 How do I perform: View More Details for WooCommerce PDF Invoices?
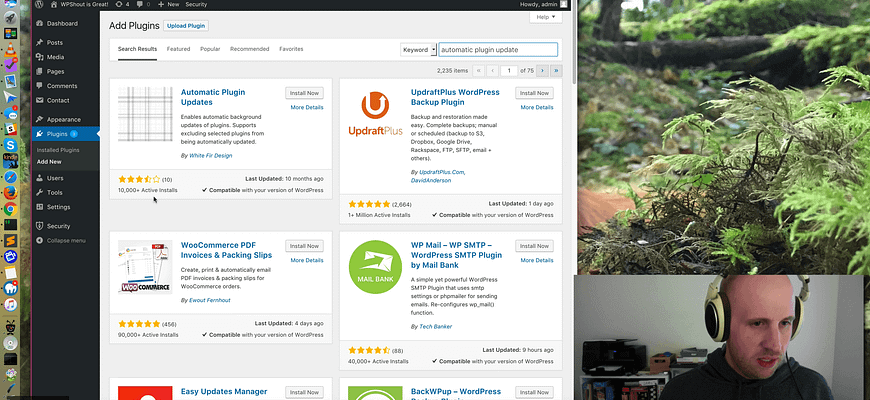click(307, 260)
